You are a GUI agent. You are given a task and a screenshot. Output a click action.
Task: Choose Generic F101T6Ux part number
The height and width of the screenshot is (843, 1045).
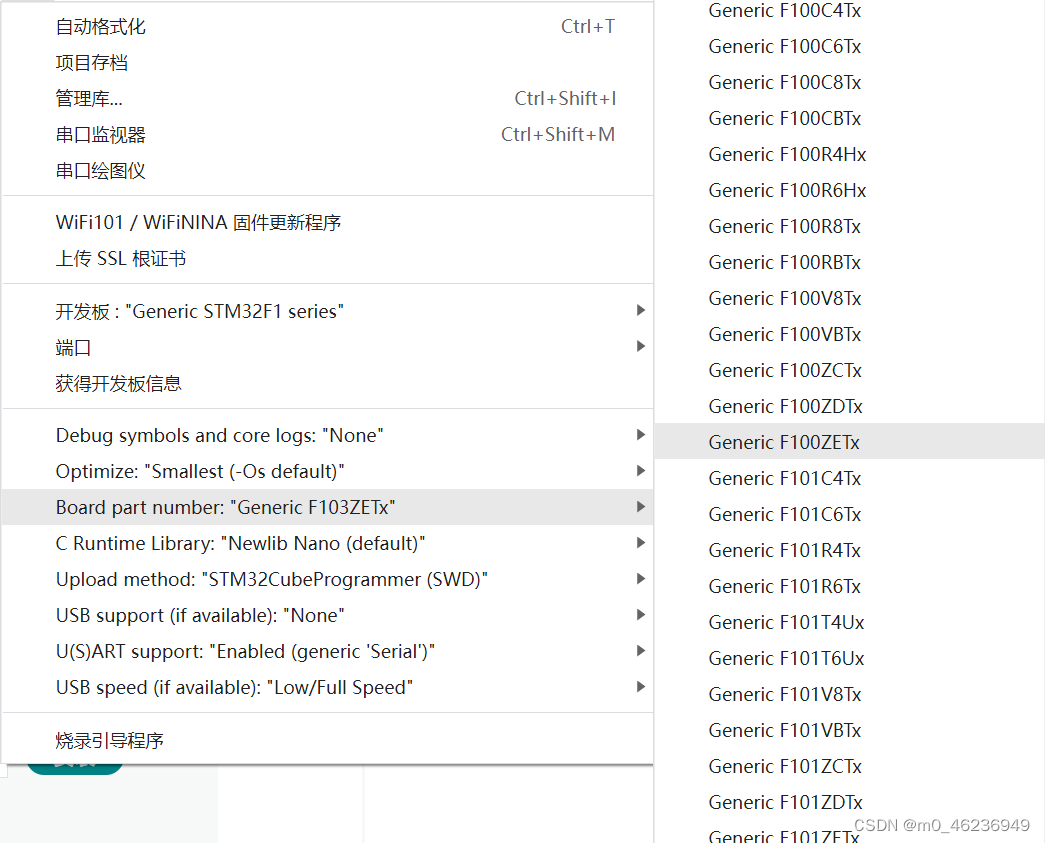point(850,658)
